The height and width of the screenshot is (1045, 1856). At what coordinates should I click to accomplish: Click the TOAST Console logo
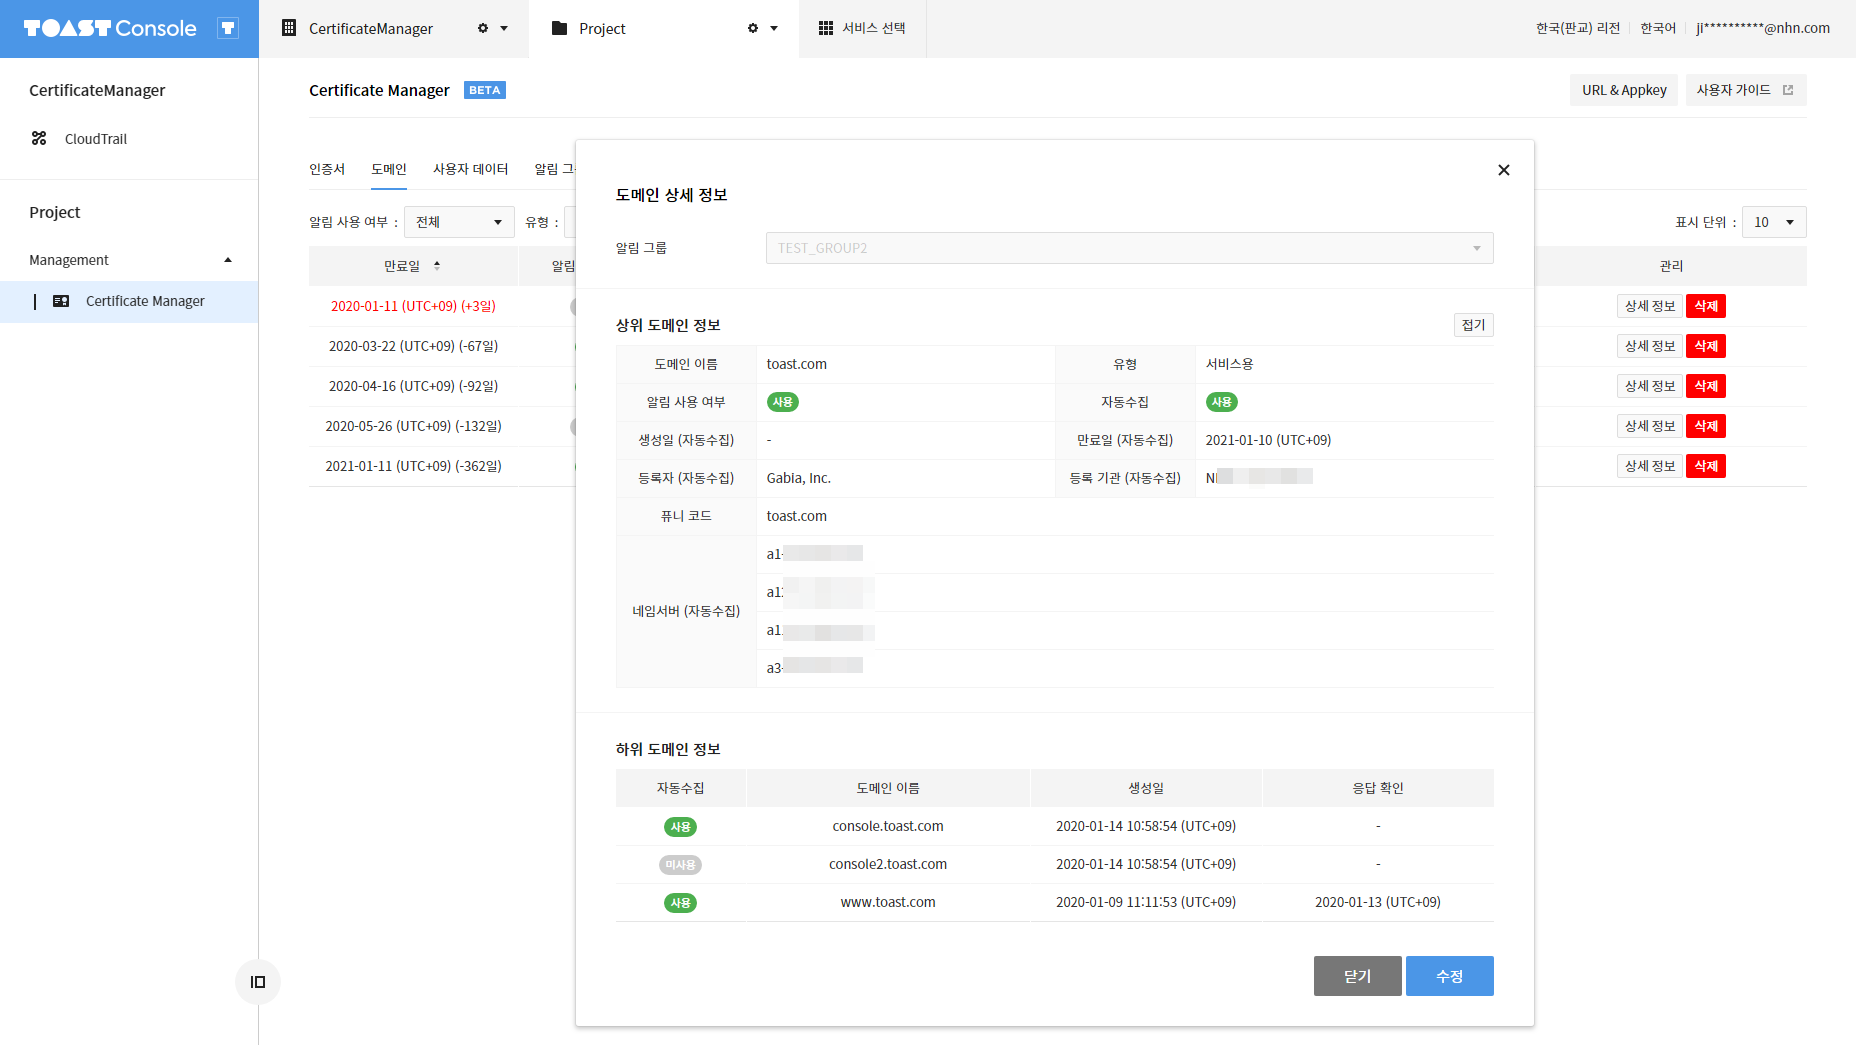[x=110, y=28]
